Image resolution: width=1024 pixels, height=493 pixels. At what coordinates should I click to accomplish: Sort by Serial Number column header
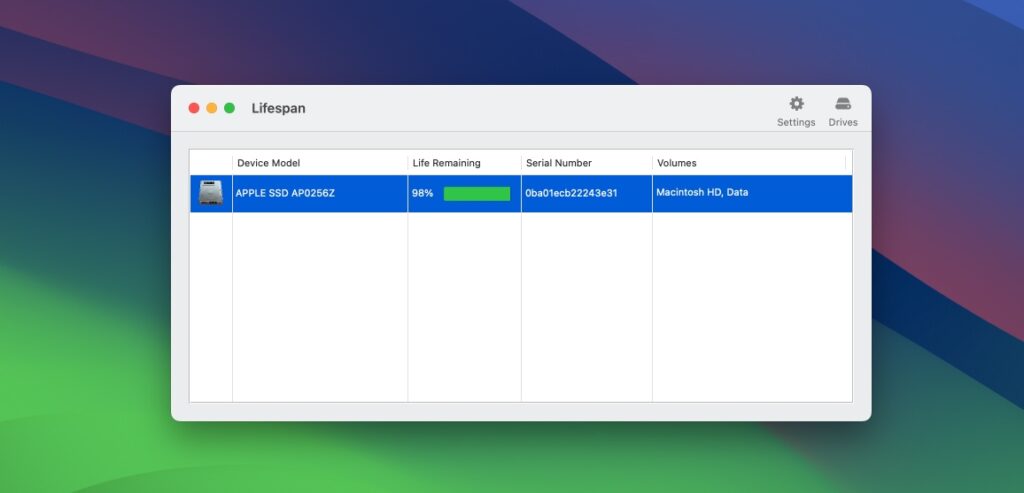586,163
